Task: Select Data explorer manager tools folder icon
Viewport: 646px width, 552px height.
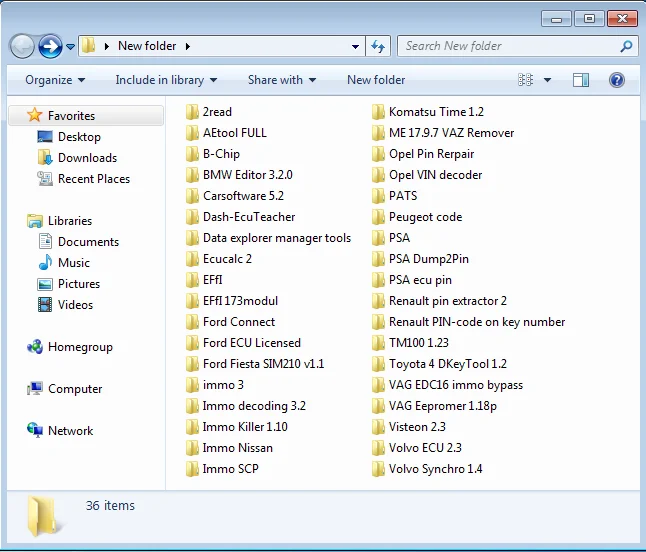Action: (x=192, y=238)
